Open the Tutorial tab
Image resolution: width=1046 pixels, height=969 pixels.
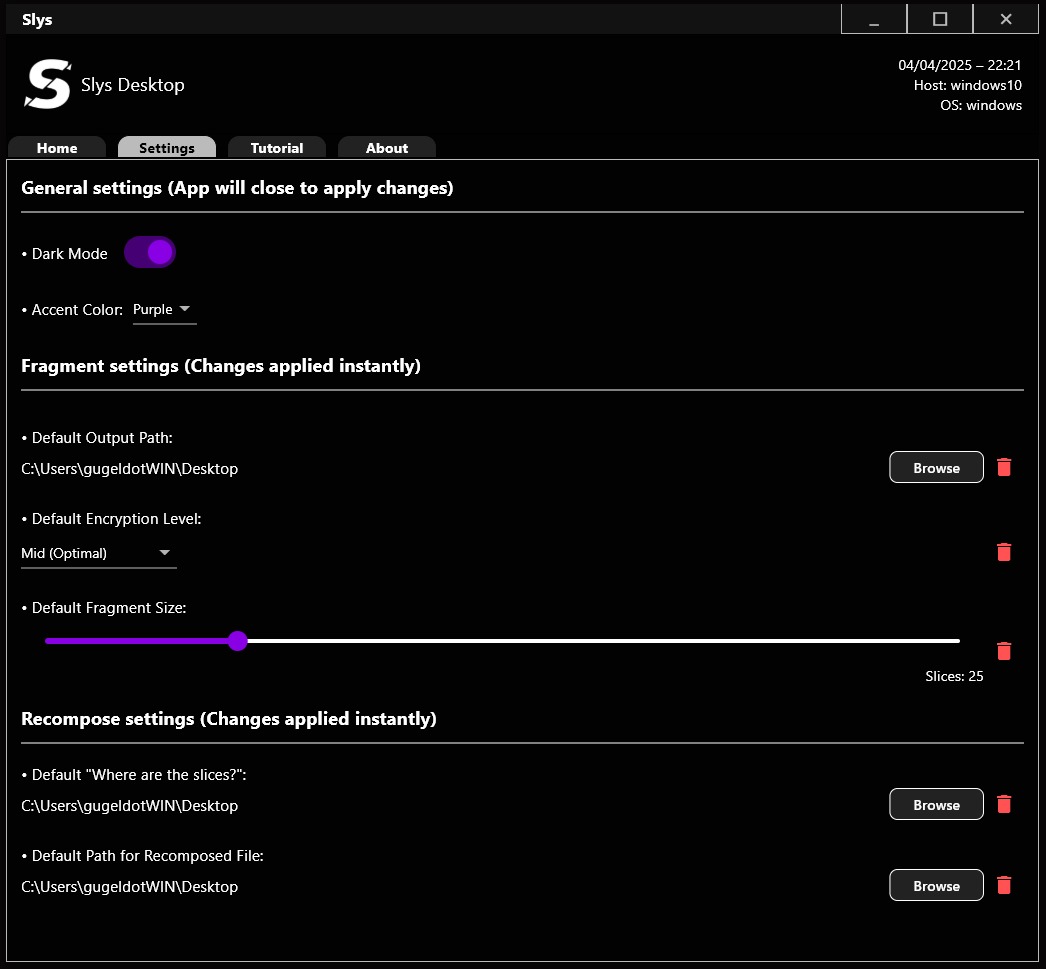click(277, 148)
